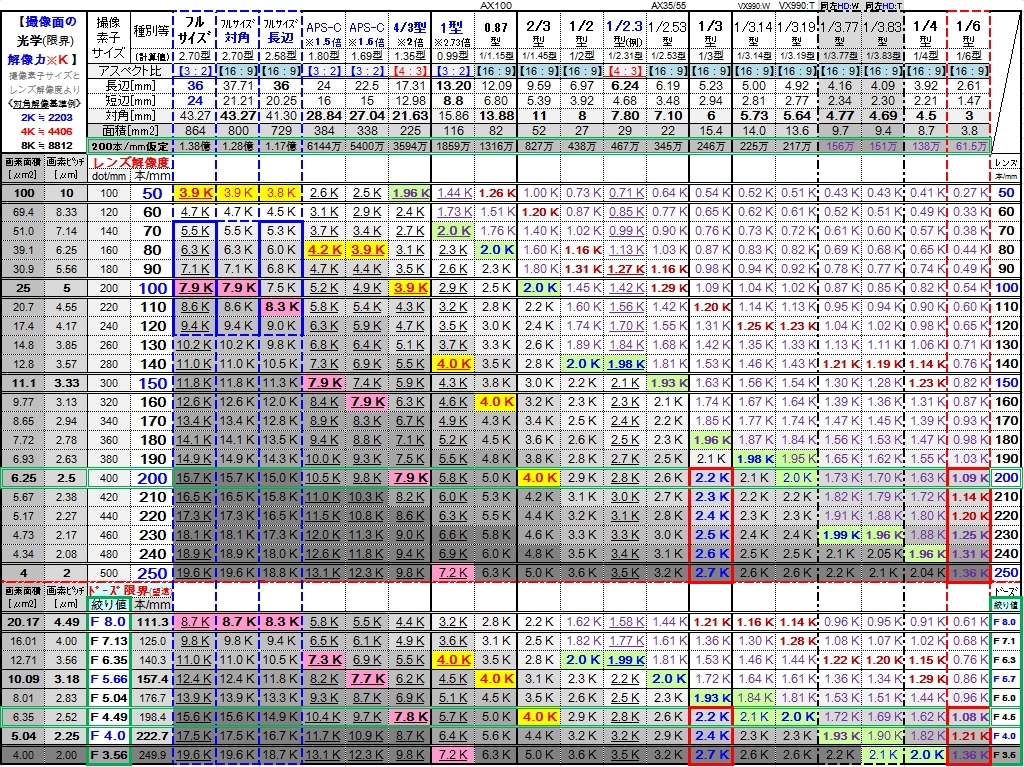Click the F 4.49 aperture cell
Image resolution: width=1024 pixels, height=767 pixels.
(x=108, y=717)
